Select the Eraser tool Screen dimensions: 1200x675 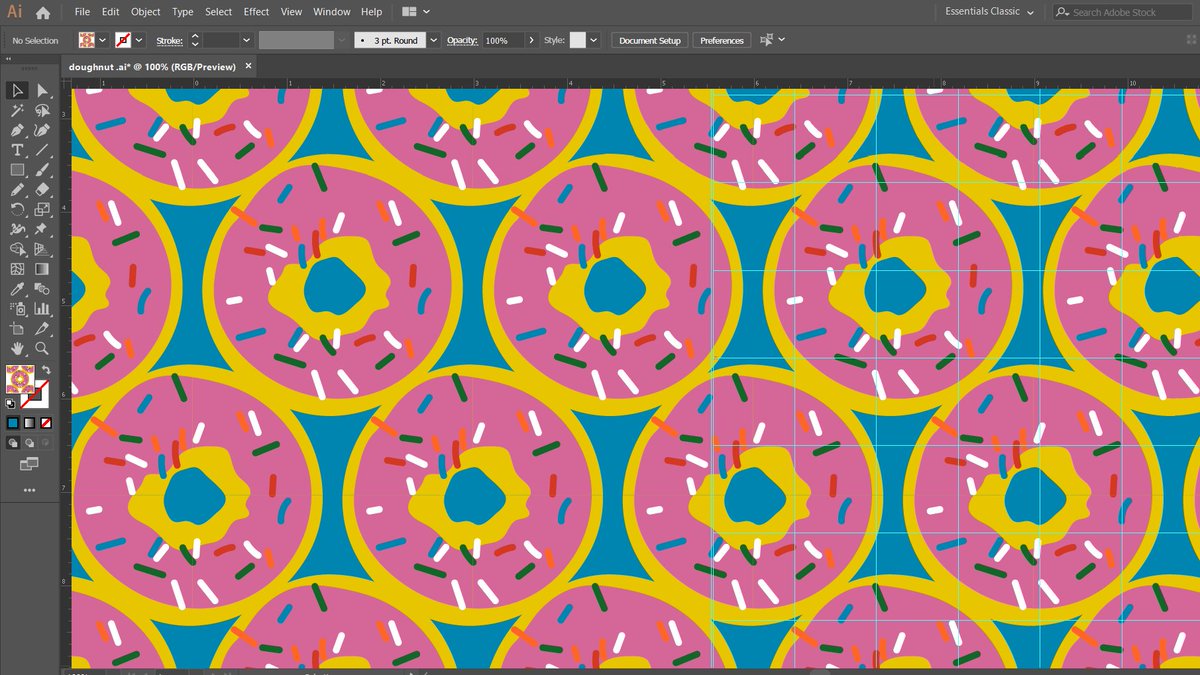coord(42,189)
